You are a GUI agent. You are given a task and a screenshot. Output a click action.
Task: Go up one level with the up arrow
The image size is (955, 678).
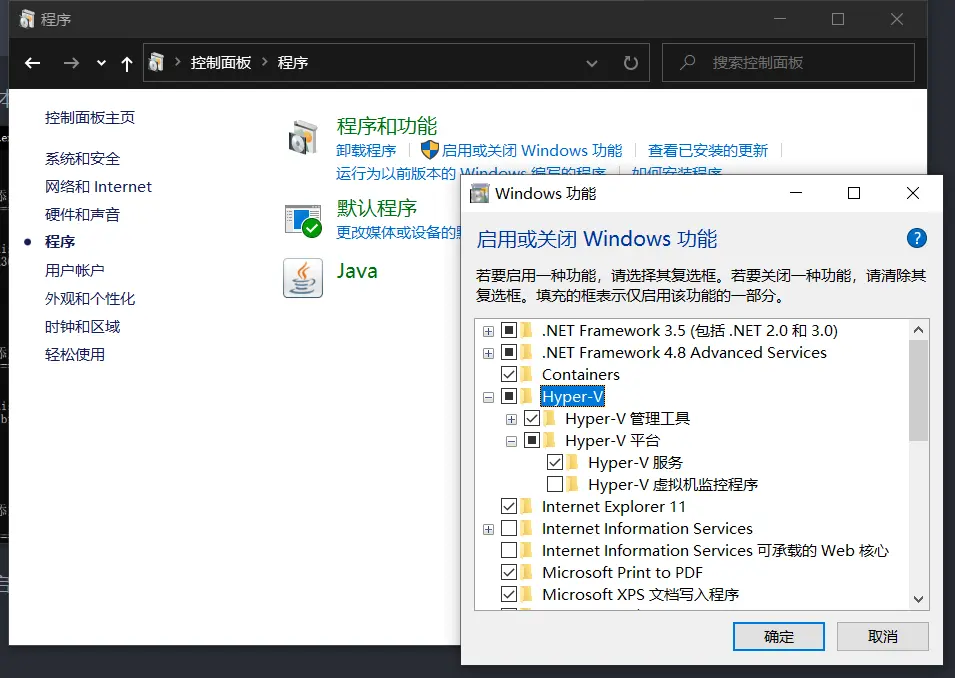[127, 63]
